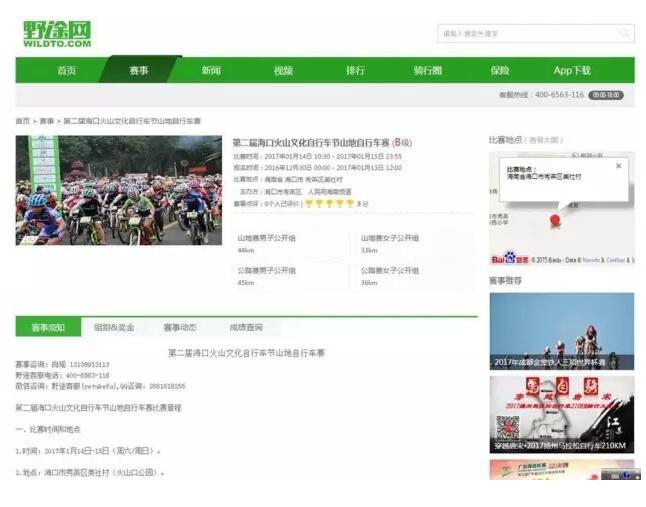This screenshot has width=646, height=507.
Task: Click the third trophy rating icon
Action: click(329, 203)
